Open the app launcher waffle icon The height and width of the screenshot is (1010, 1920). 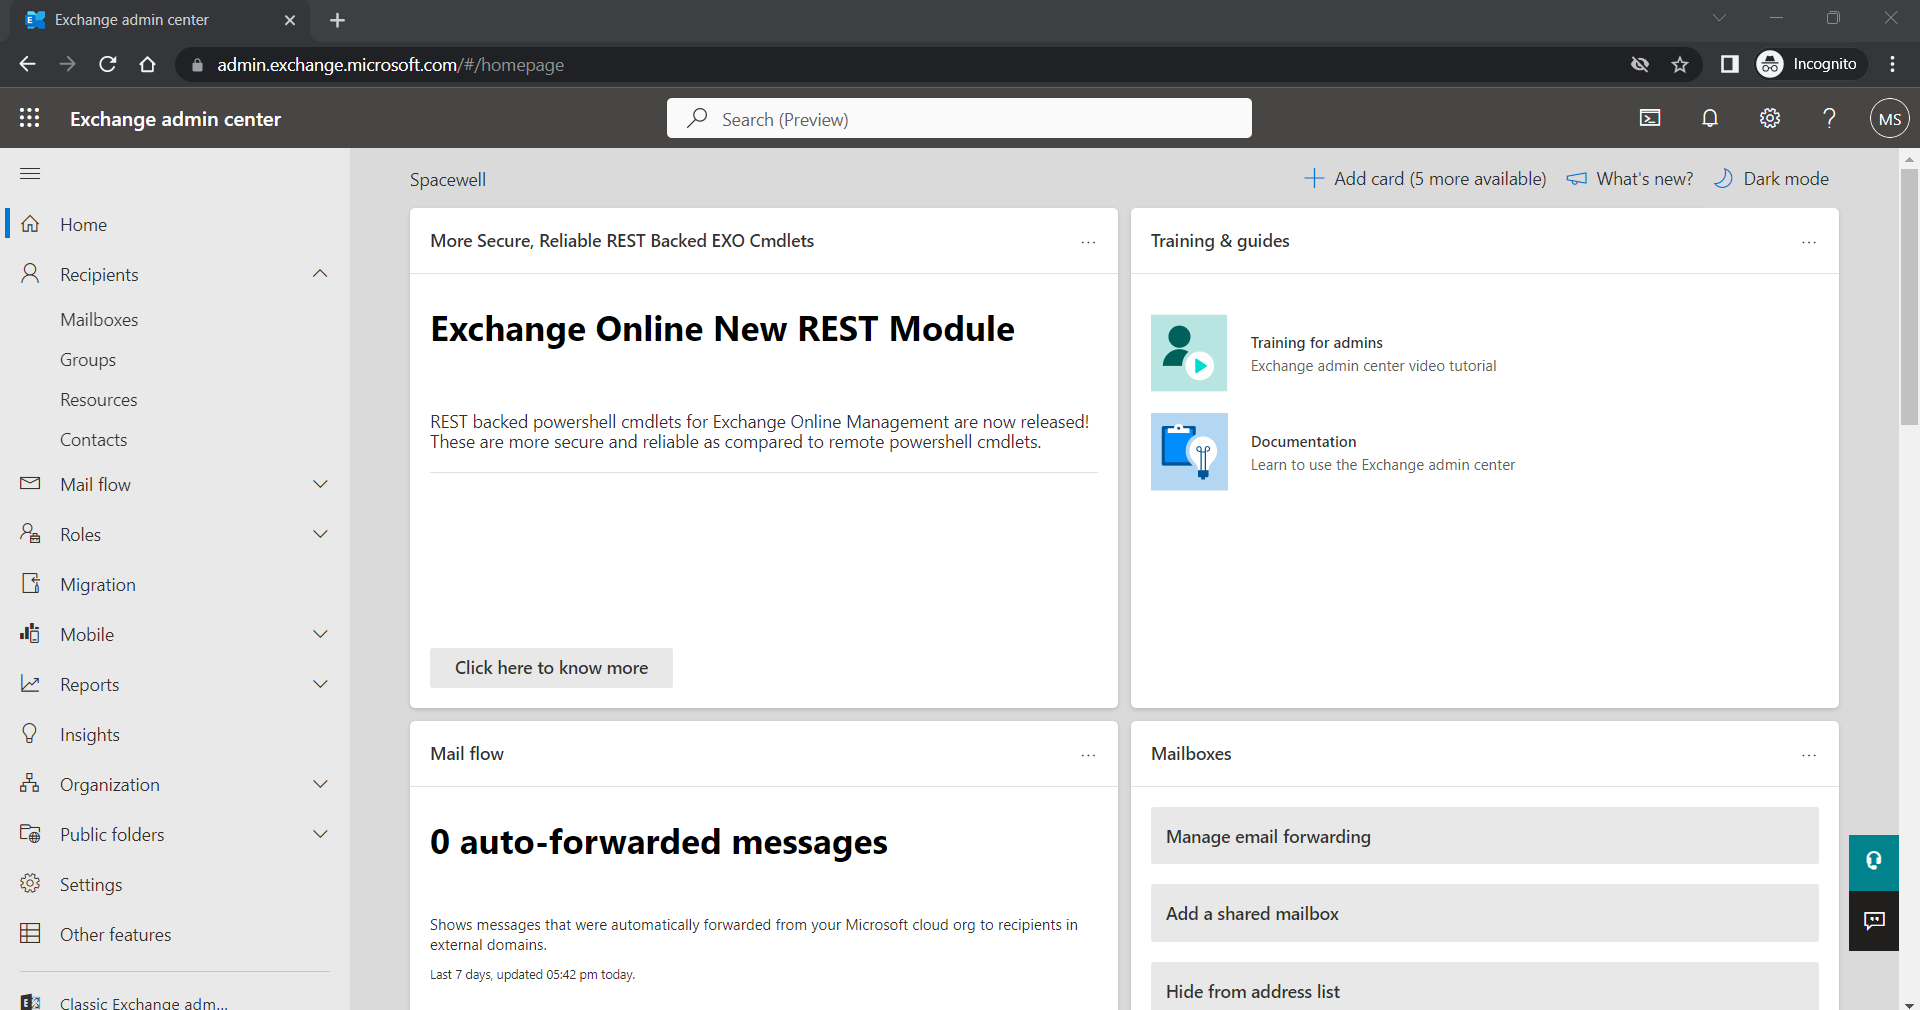[x=30, y=118]
